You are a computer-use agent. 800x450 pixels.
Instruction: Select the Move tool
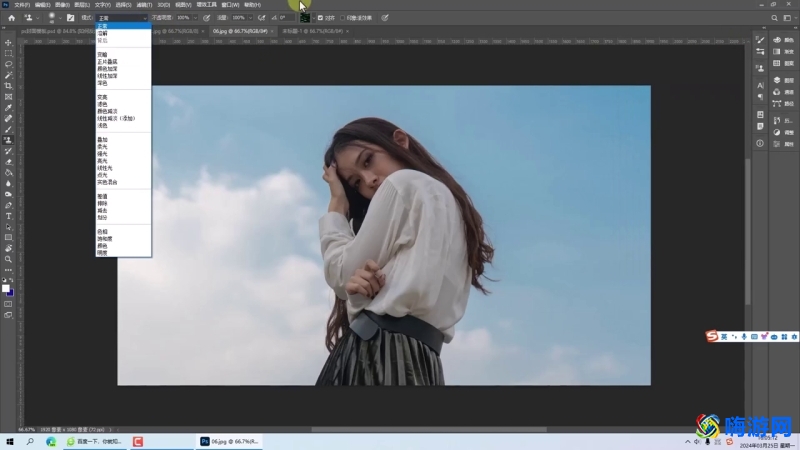[8, 42]
